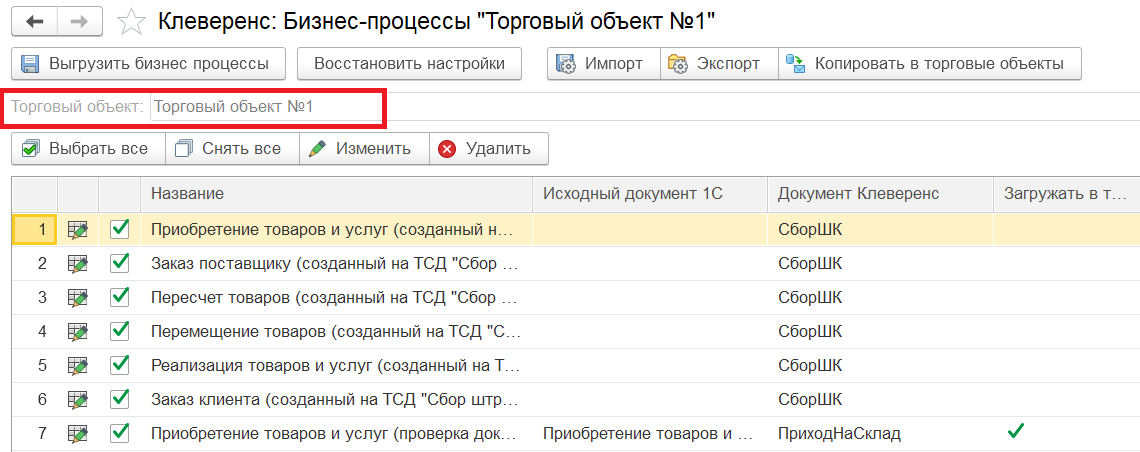Click the Документ Клеверенс column header
Viewport: 1140px width, 452px height.
[880, 193]
